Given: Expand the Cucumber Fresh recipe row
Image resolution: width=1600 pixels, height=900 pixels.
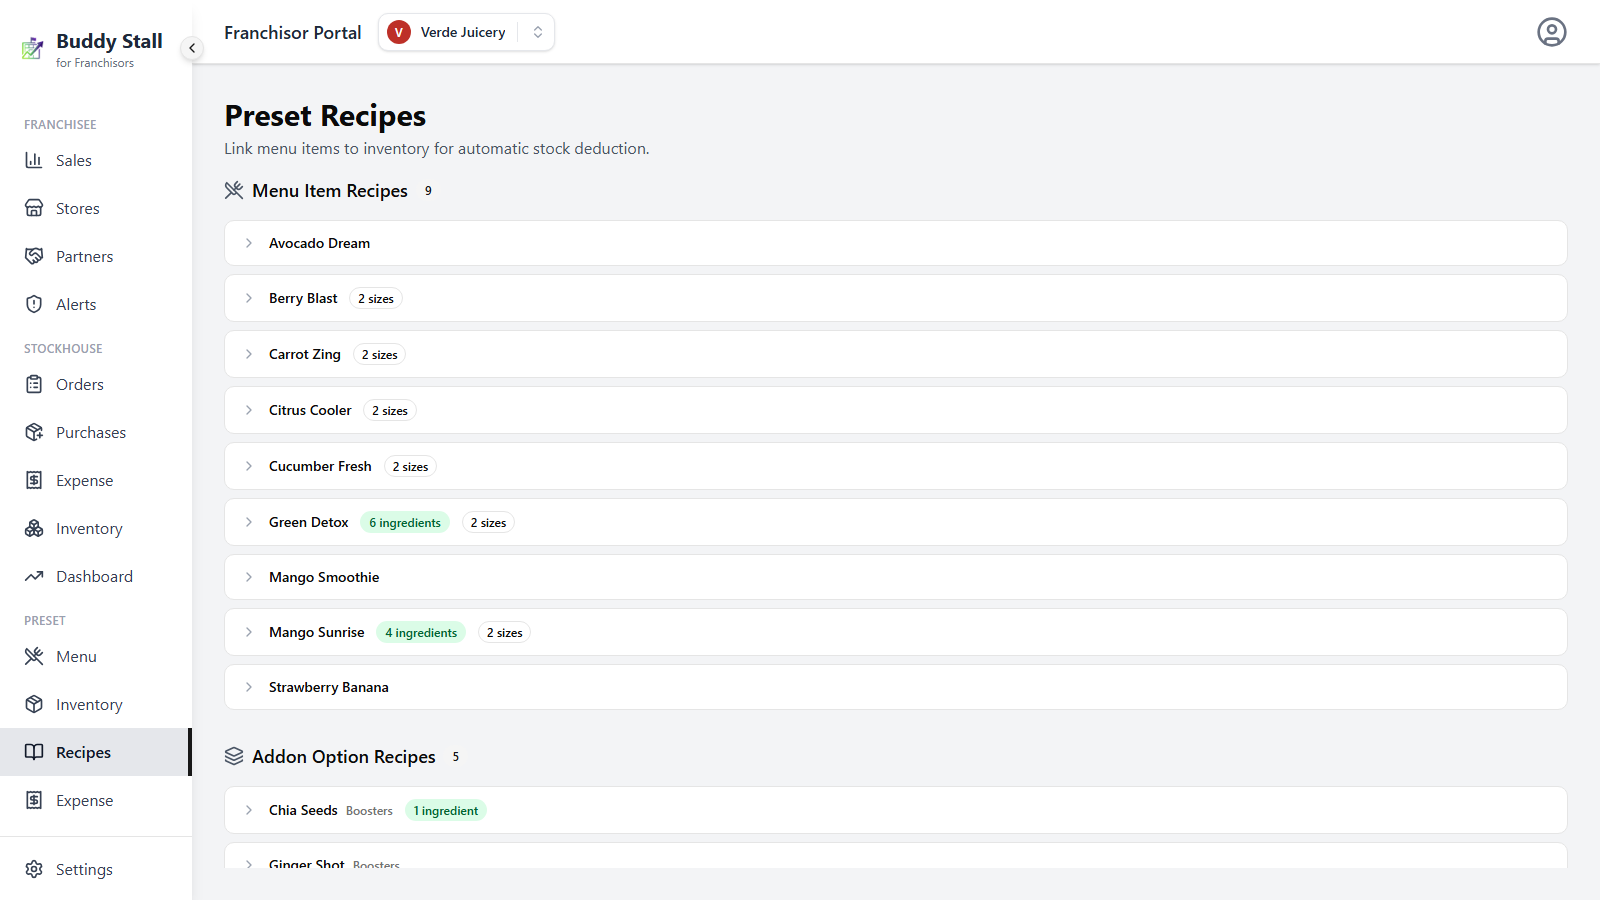Looking at the screenshot, I should click(x=895, y=466).
